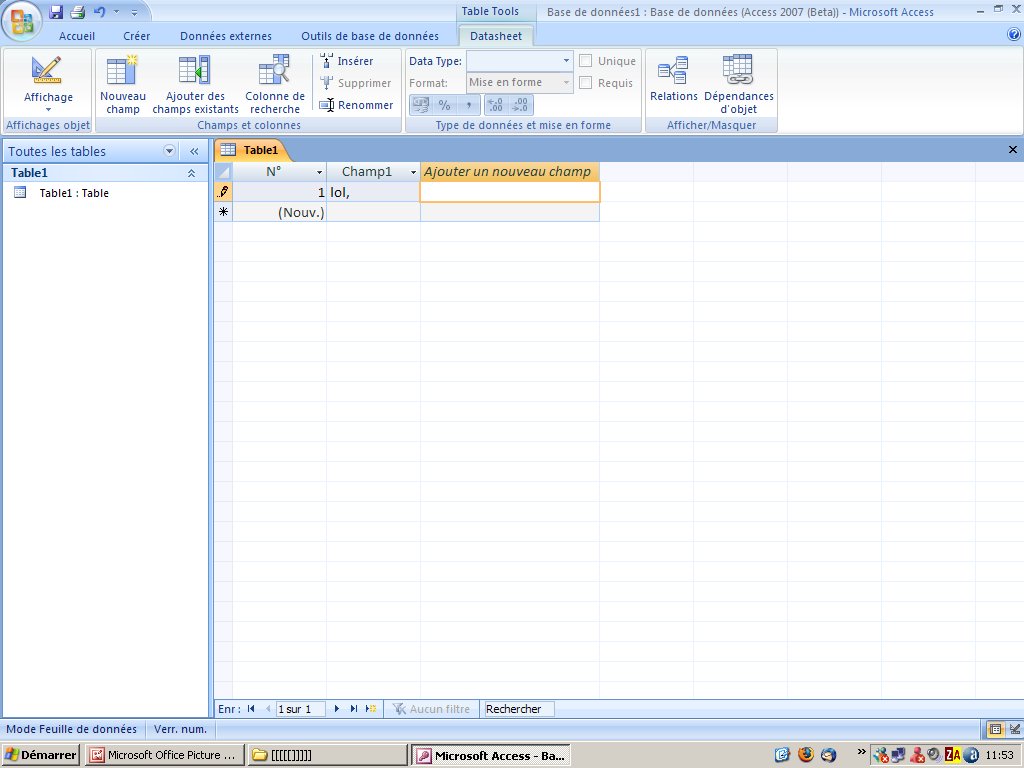The height and width of the screenshot is (768, 1024).
Task: Open the N° column dropdown arrow
Action: click(x=319, y=172)
